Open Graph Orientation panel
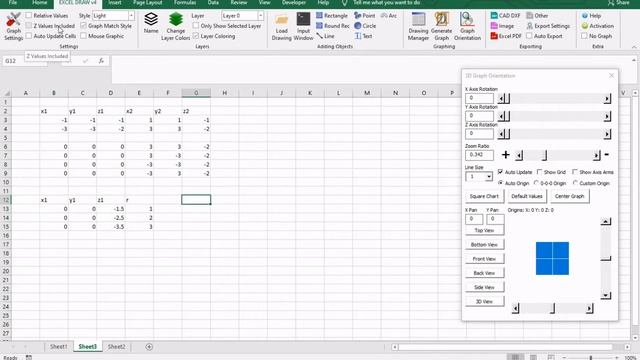 pyautogui.click(x=467, y=27)
